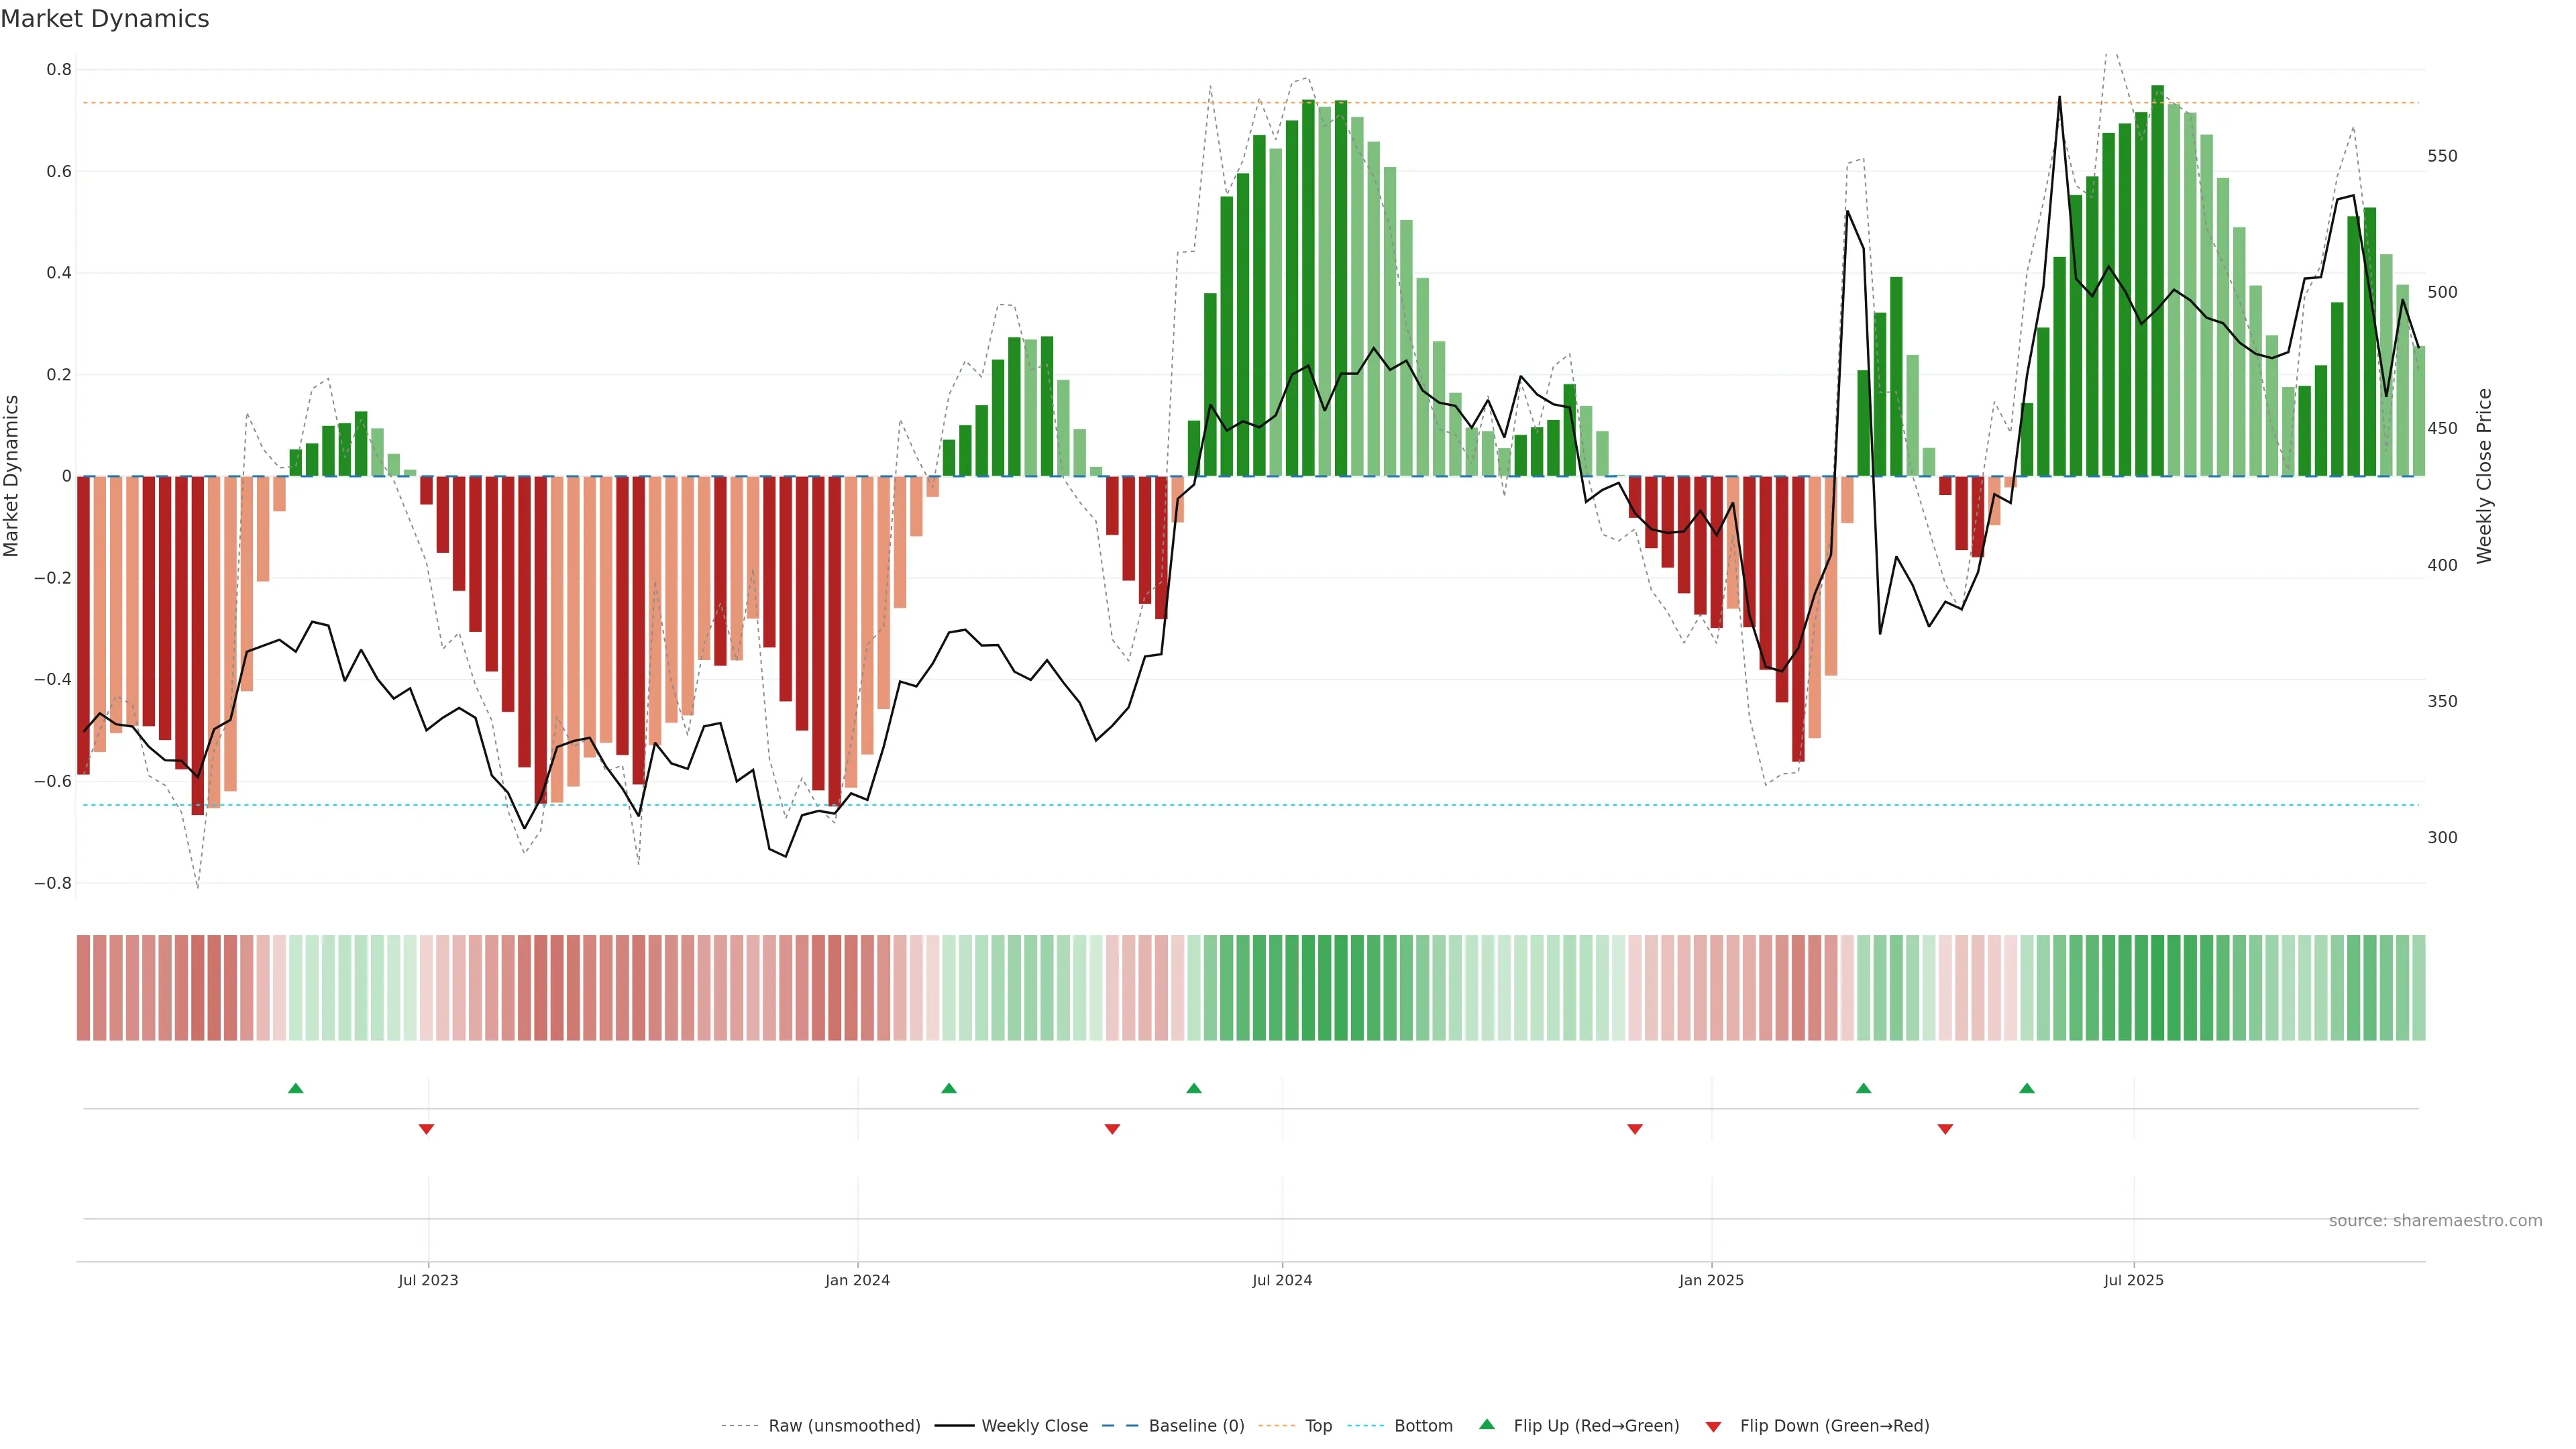
Task: Click the Flip Up triangle just after Jan 2024
Action: tap(949, 1088)
